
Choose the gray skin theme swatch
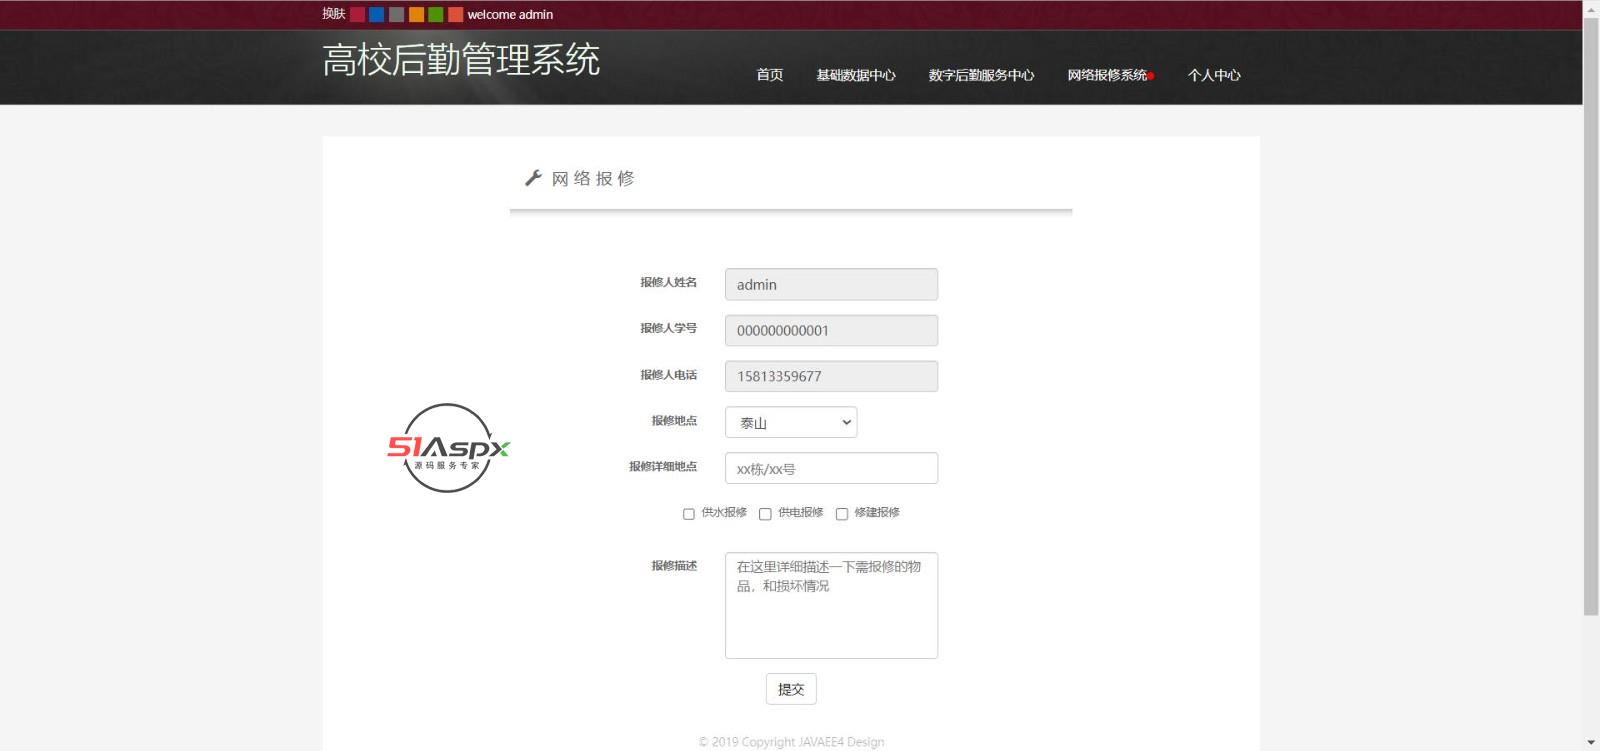396,14
